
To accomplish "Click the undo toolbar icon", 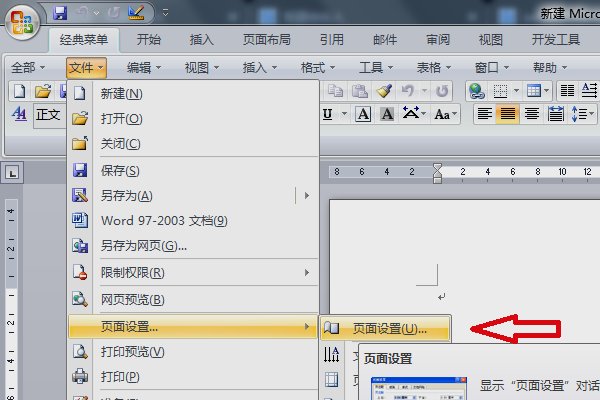I will click(408, 91).
